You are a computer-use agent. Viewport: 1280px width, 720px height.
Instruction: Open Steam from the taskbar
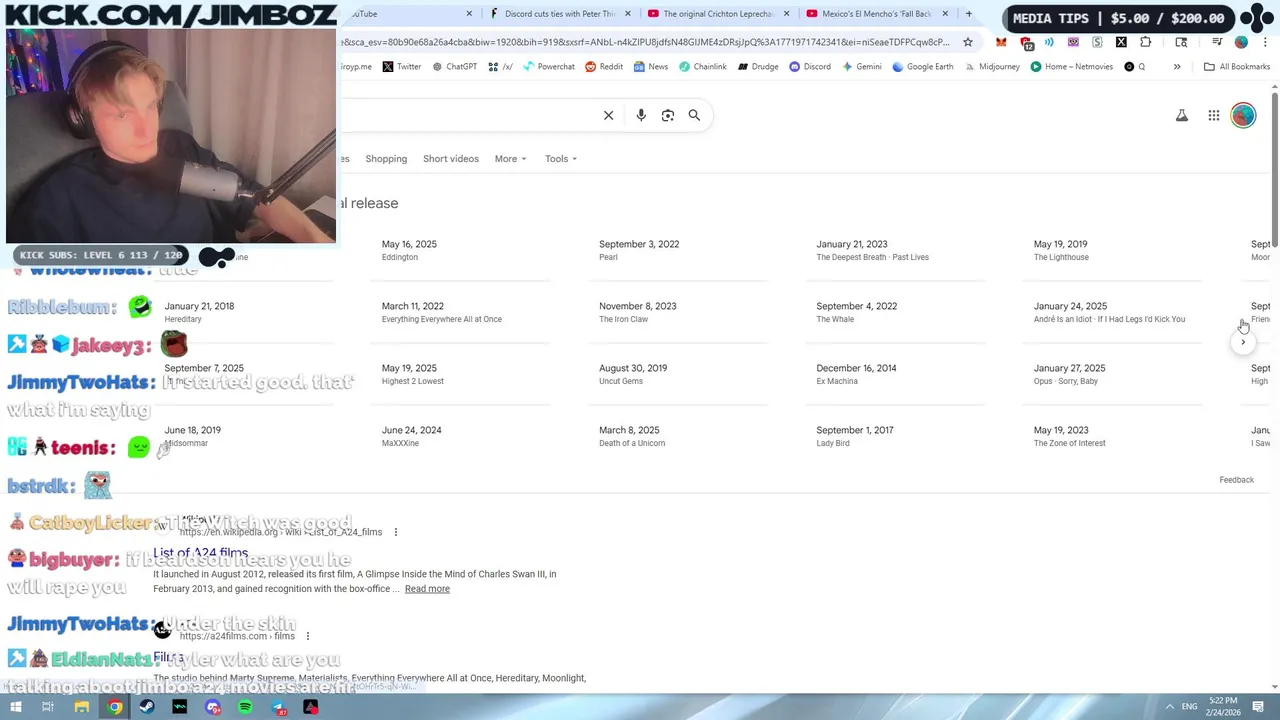tap(147, 707)
